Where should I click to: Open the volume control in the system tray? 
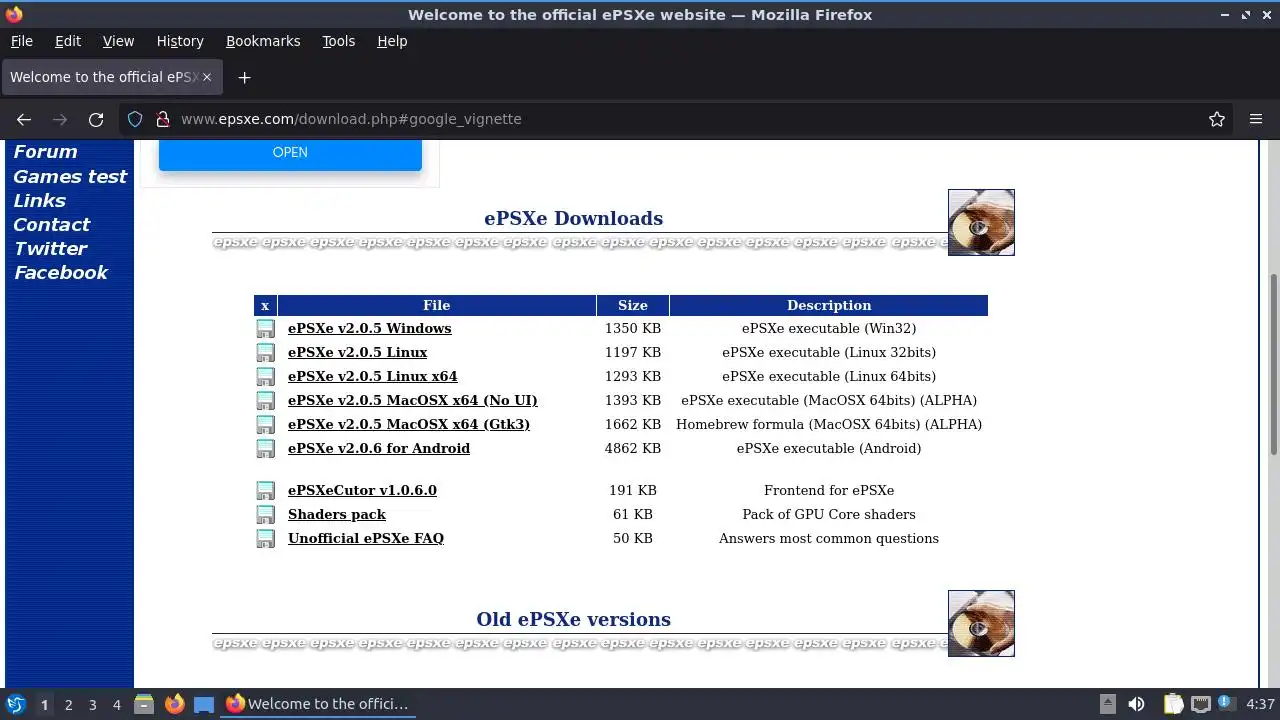(1136, 704)
